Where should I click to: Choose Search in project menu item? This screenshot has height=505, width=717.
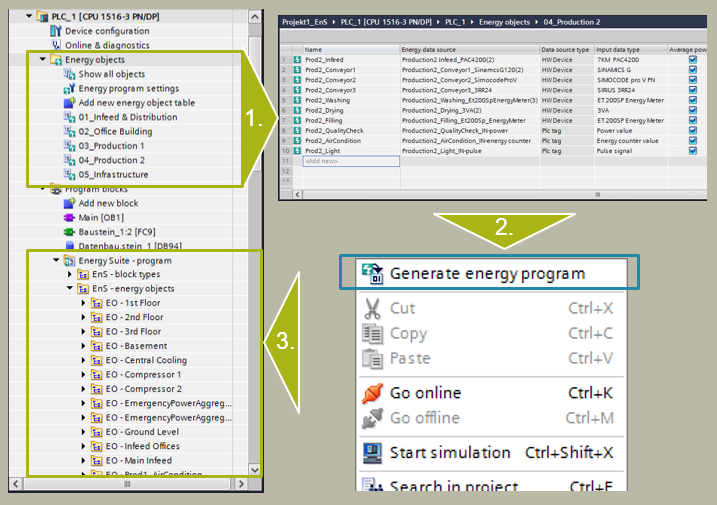(x=453, y=487)
